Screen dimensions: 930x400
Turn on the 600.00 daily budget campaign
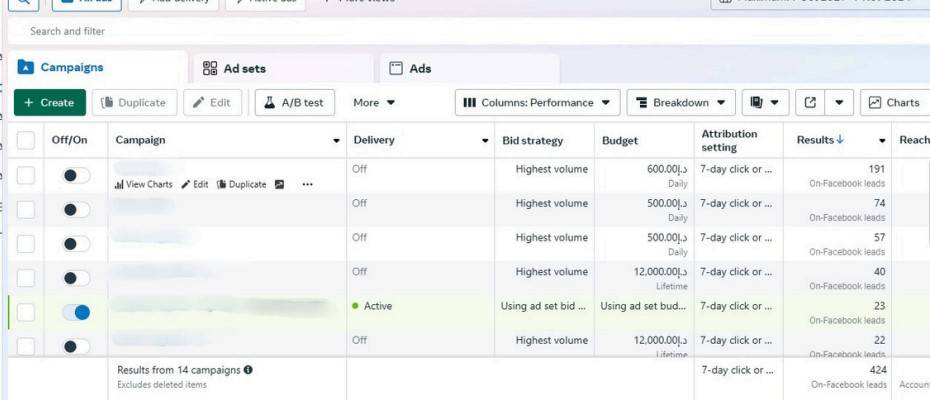coord(76,176)
